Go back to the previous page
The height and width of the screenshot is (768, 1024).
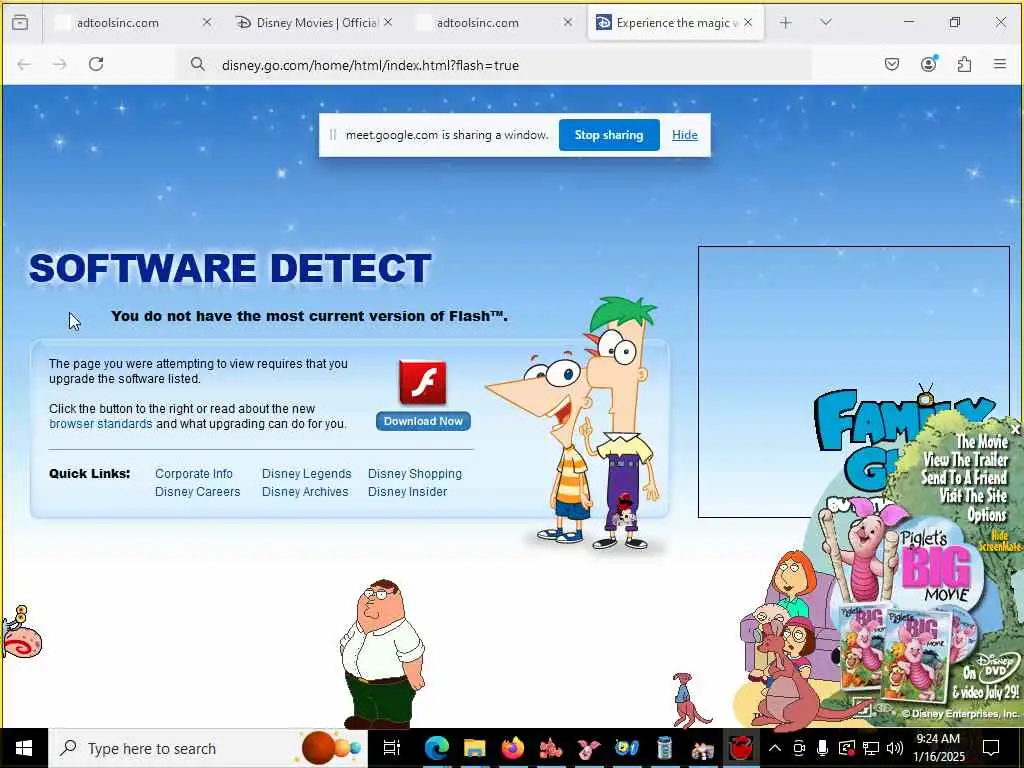24,64
